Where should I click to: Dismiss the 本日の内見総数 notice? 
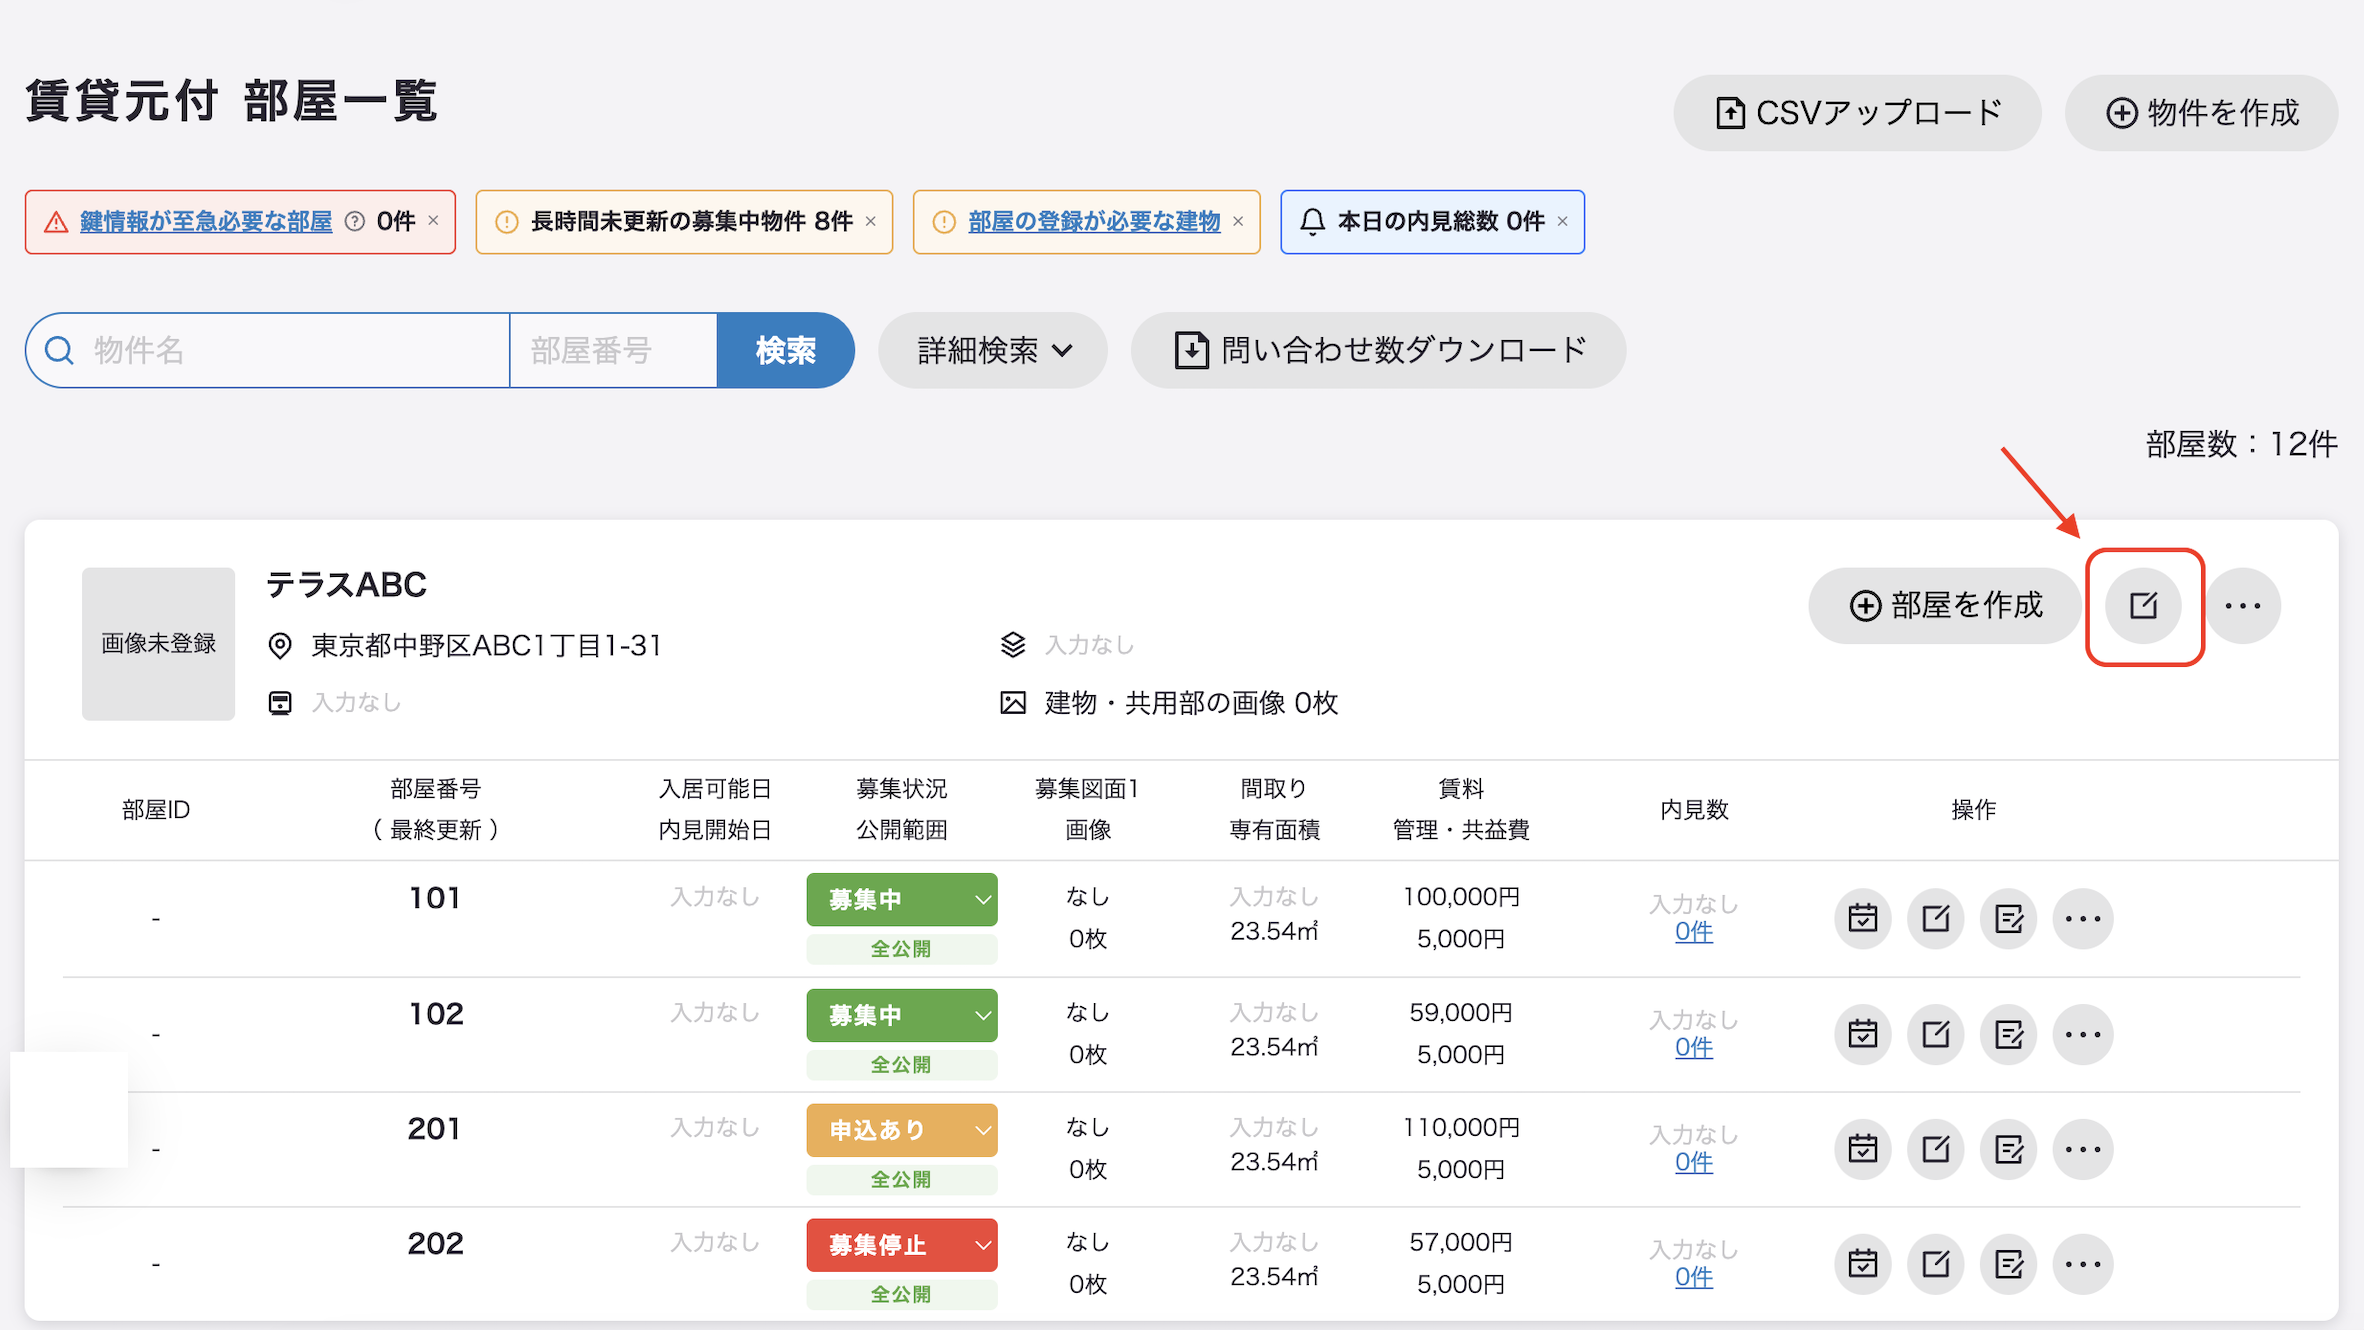1562,221
